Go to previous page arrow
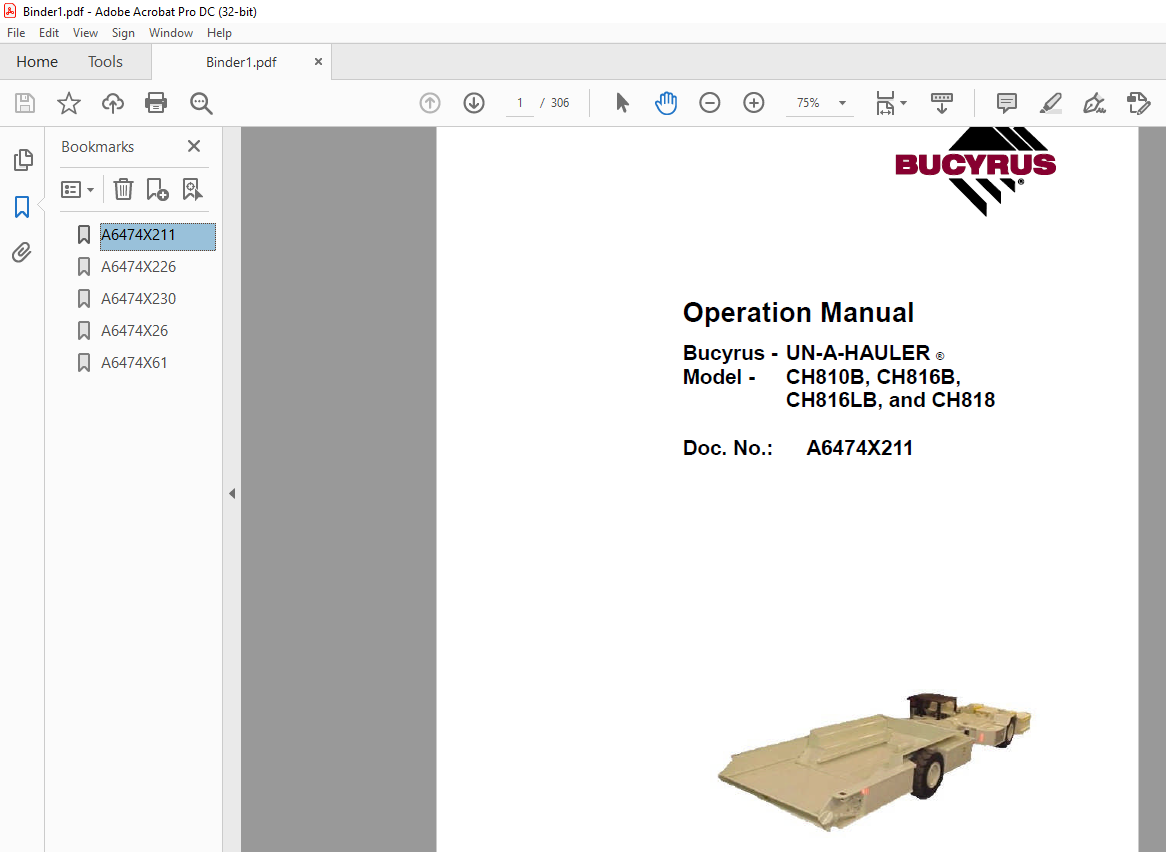Screen dimensions: 1166x852 (x=430, y=103)
